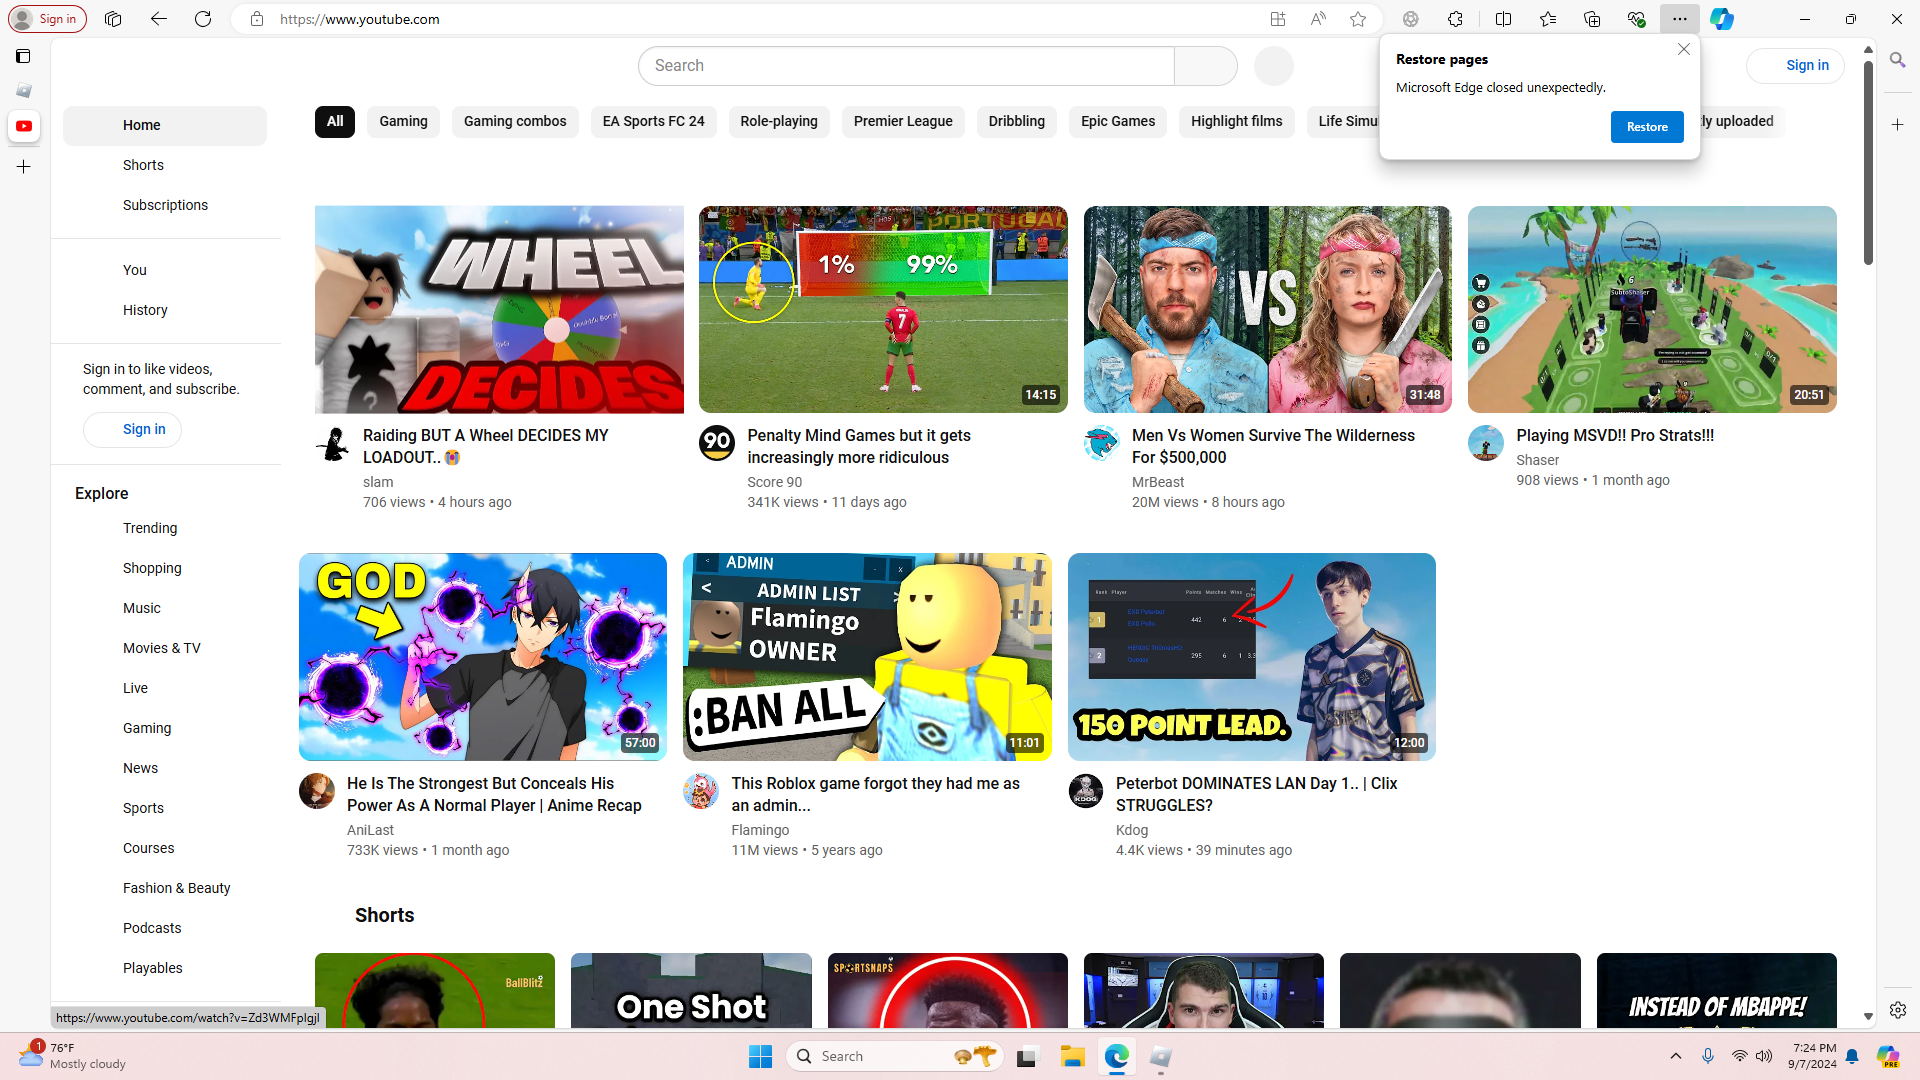Toggle the vertical tabs icon
Image resolution: width=1920 pixels, height=1080 pixels.
pyautogui.click(x=23, y=56)
